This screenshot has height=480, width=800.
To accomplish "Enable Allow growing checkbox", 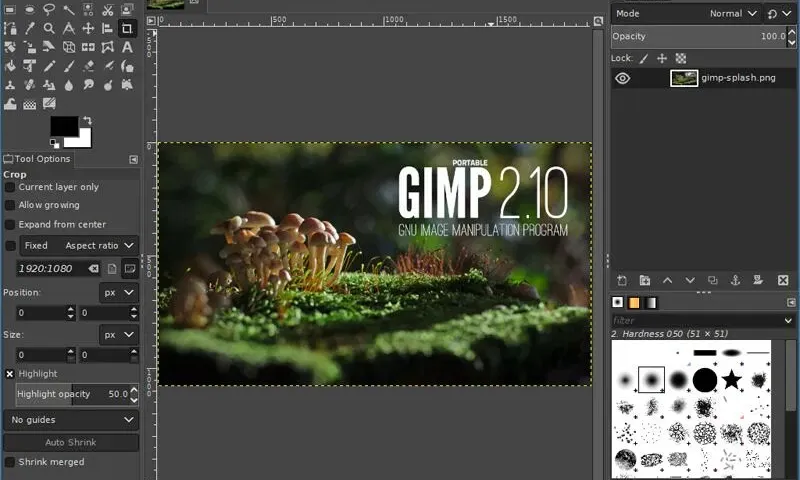I will pos(10,205).
